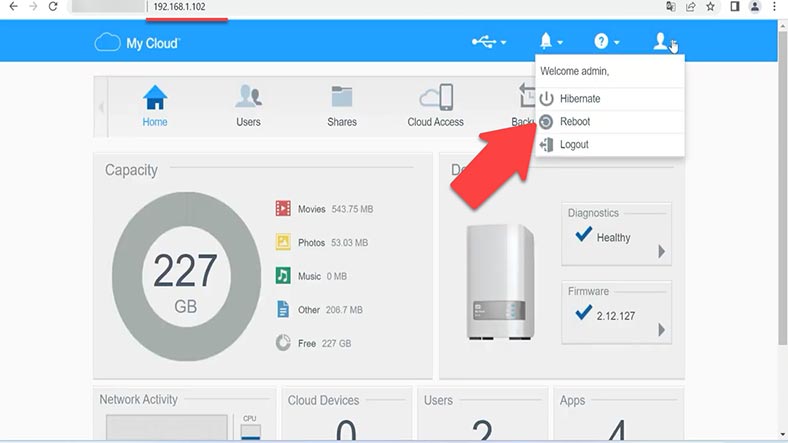Open the help question mark dropdown
788x443 pixels.
606,42
